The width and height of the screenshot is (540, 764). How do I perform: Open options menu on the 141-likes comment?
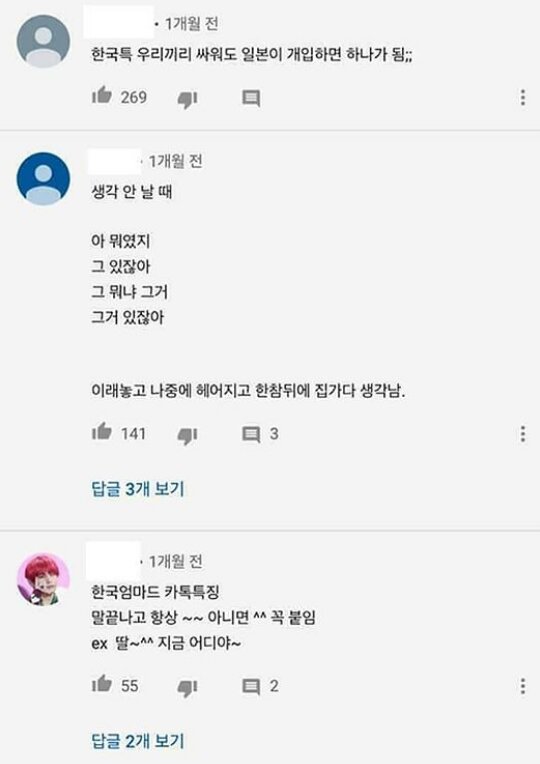tap(522, 434)
